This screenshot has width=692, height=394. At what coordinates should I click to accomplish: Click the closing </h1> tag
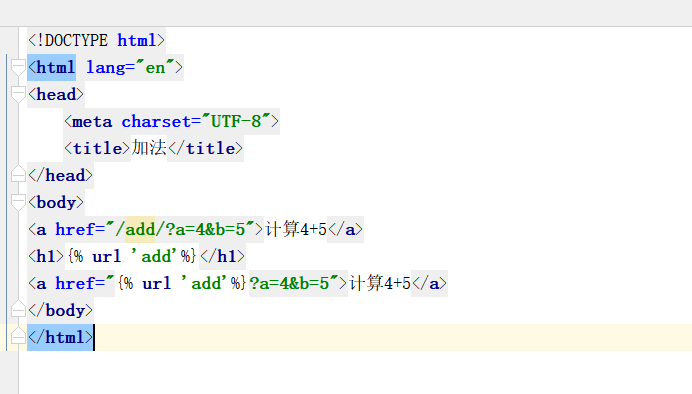(222, 256)
